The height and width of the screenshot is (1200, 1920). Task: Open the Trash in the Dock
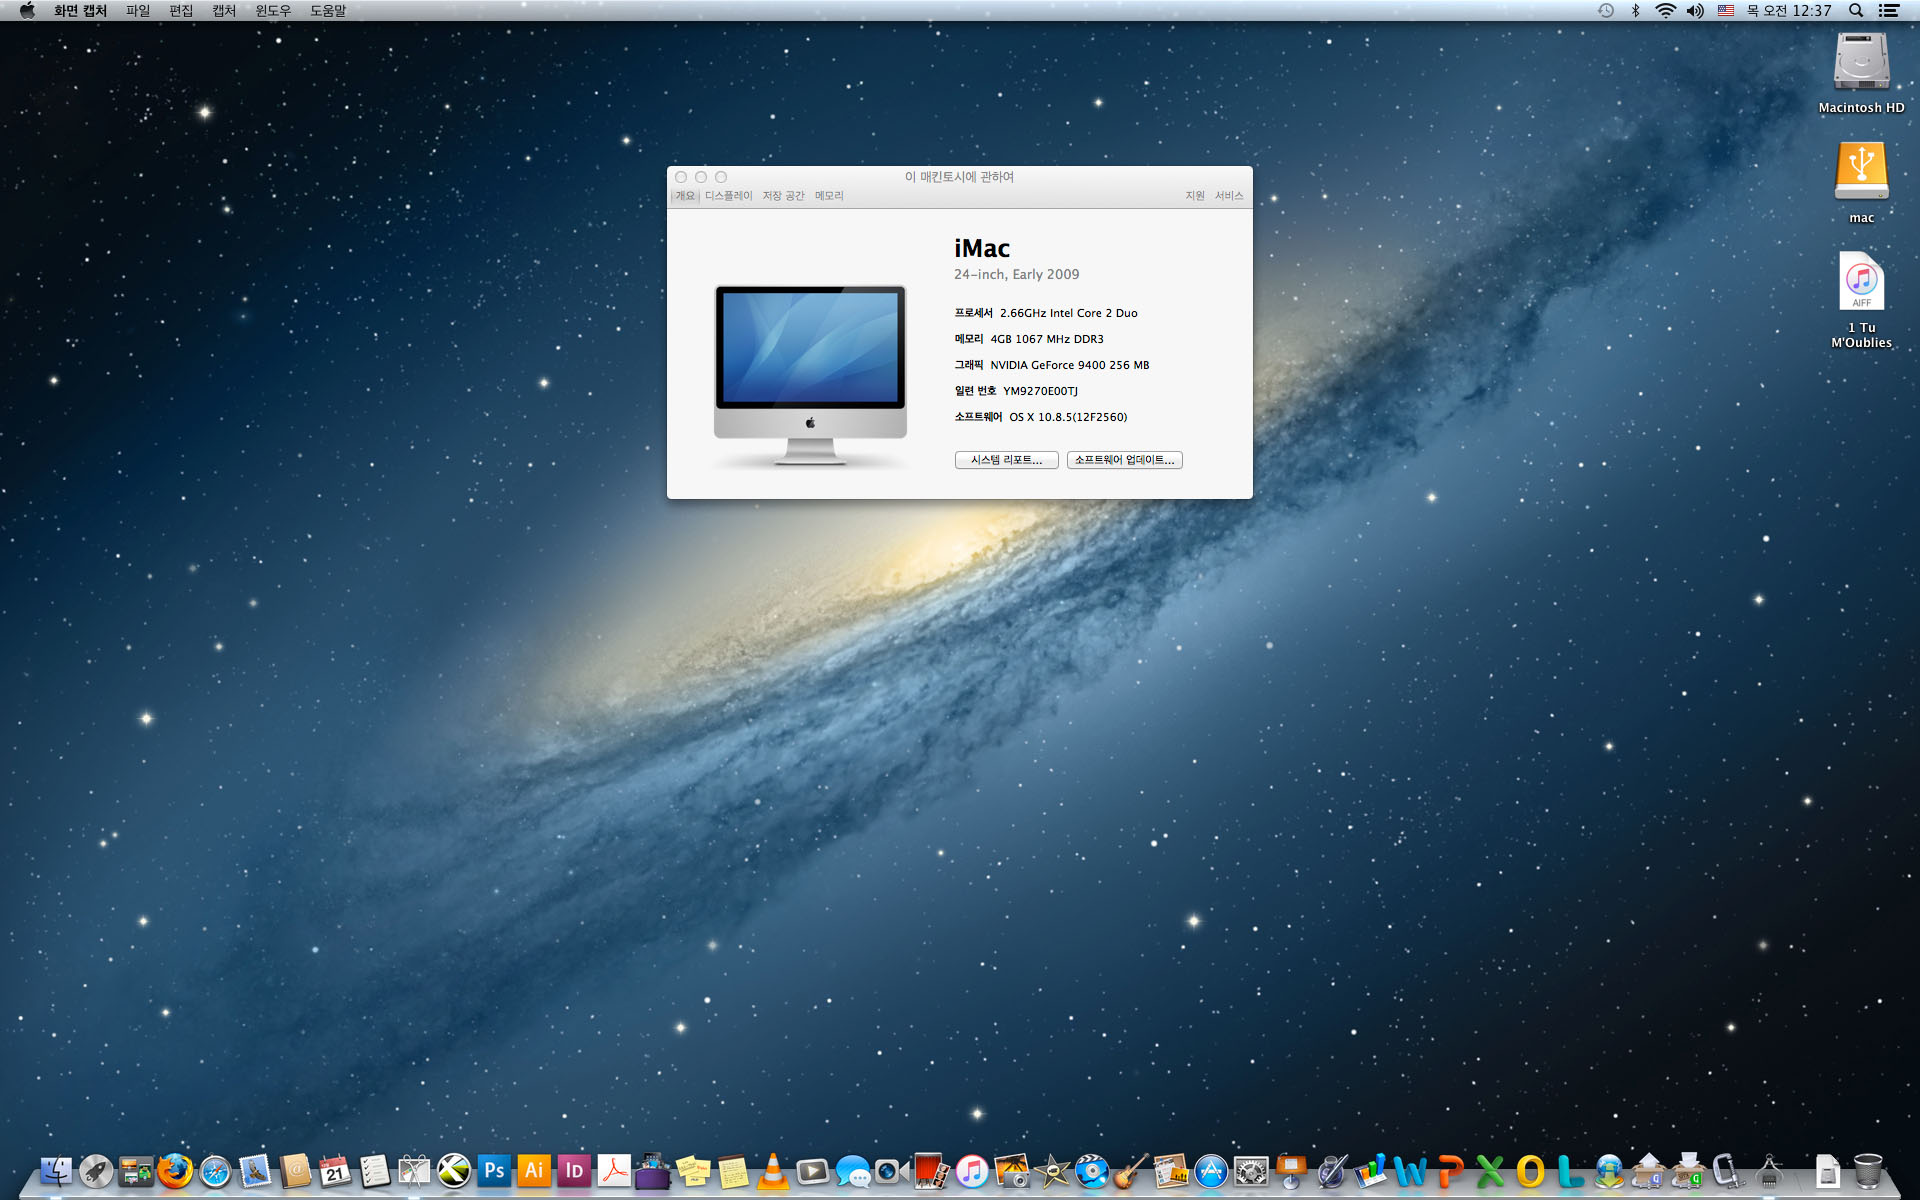1867,1171
